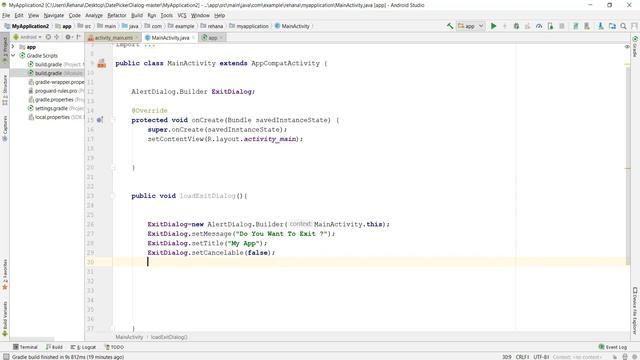This screenshot has height=360, width=640.
Task: Toggle the Project tool window side tab
Action: click(5, 50)
